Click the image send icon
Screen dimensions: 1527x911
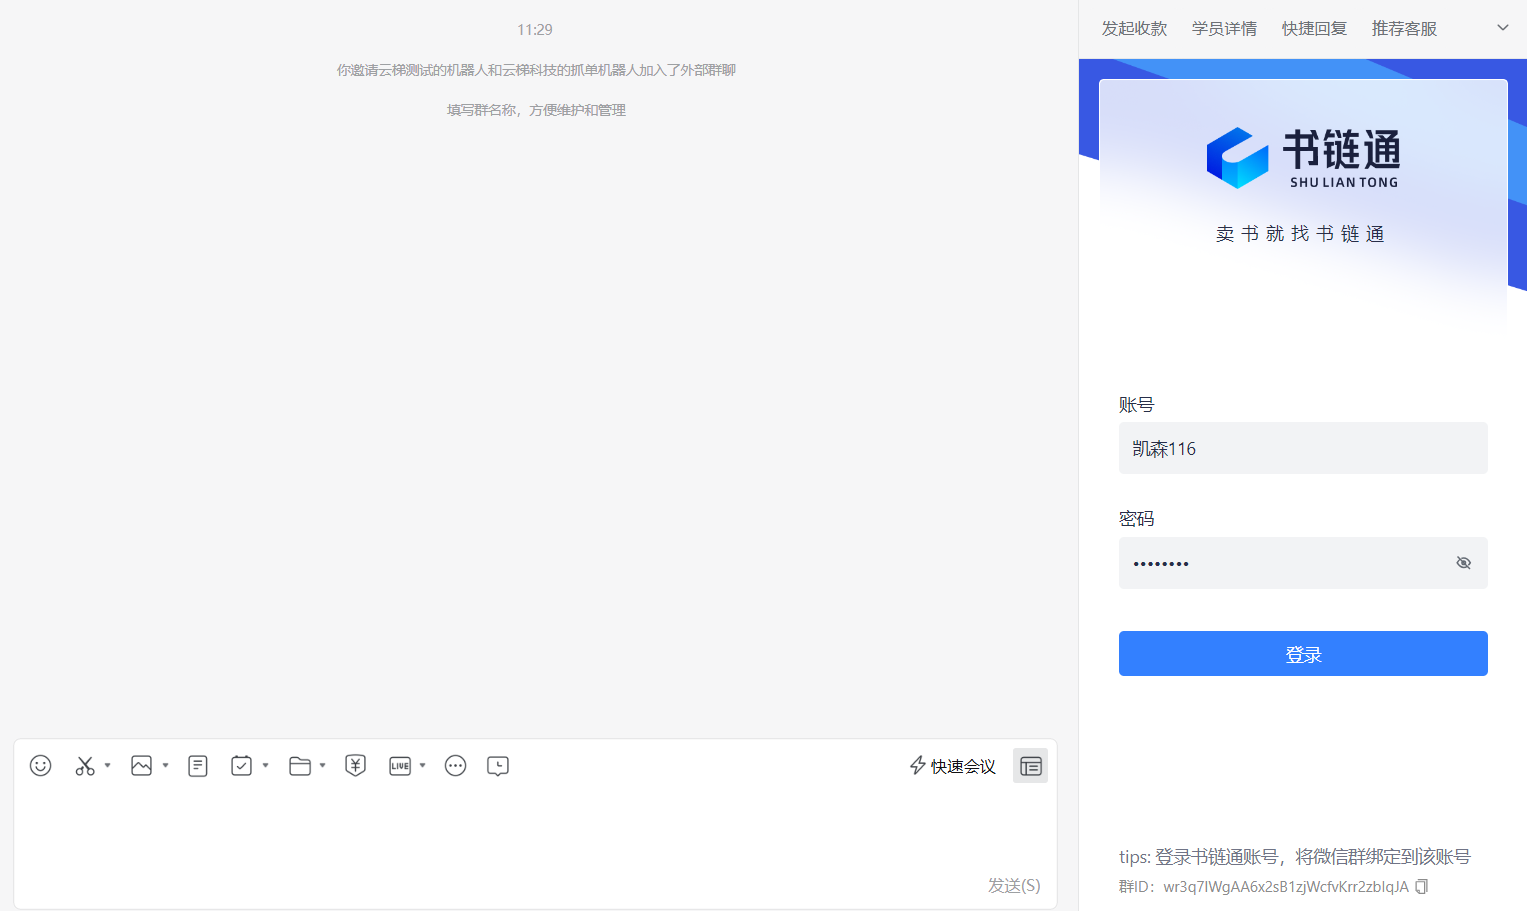142,766
